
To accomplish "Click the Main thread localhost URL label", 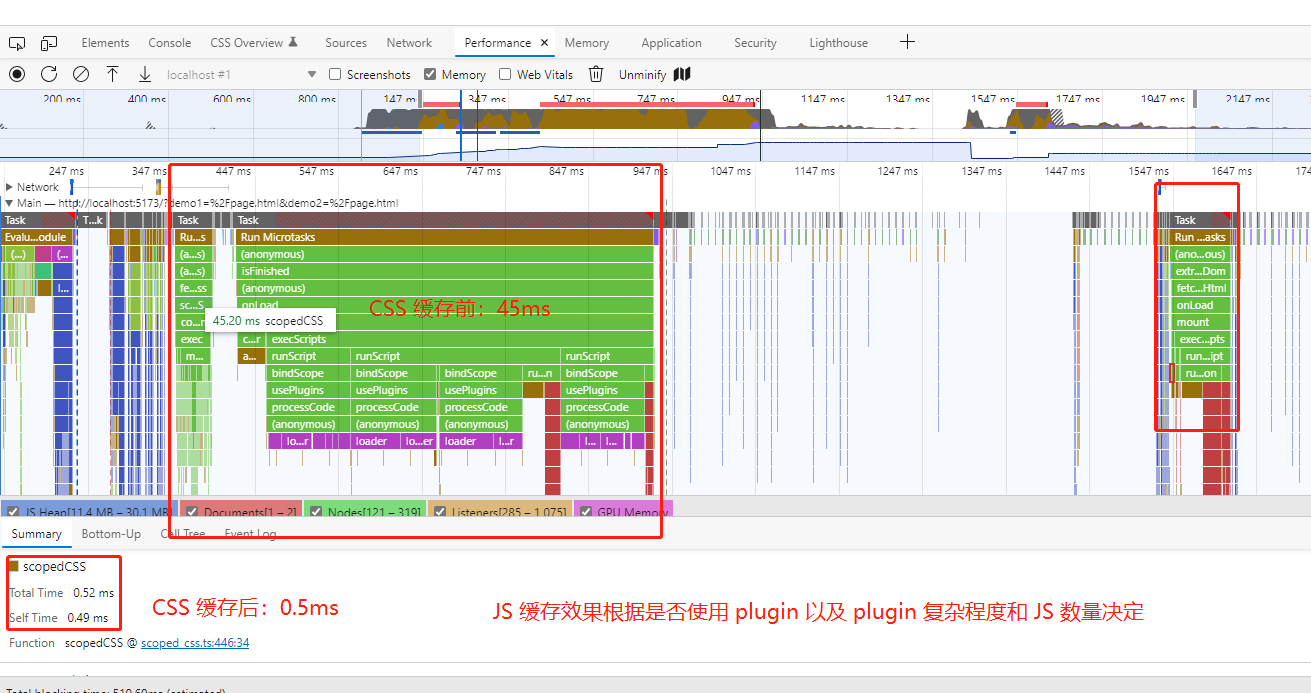I will tap(208, 203).
